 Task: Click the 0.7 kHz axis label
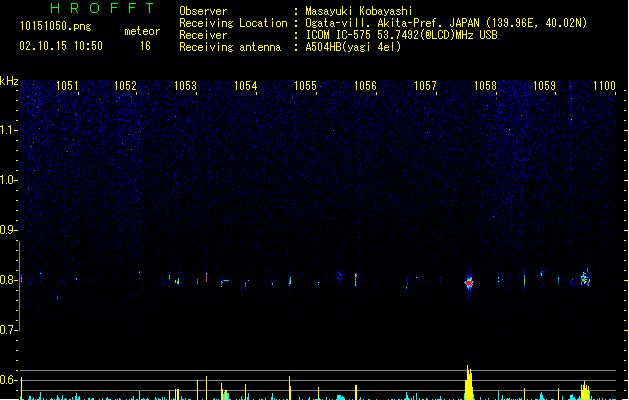8,330
